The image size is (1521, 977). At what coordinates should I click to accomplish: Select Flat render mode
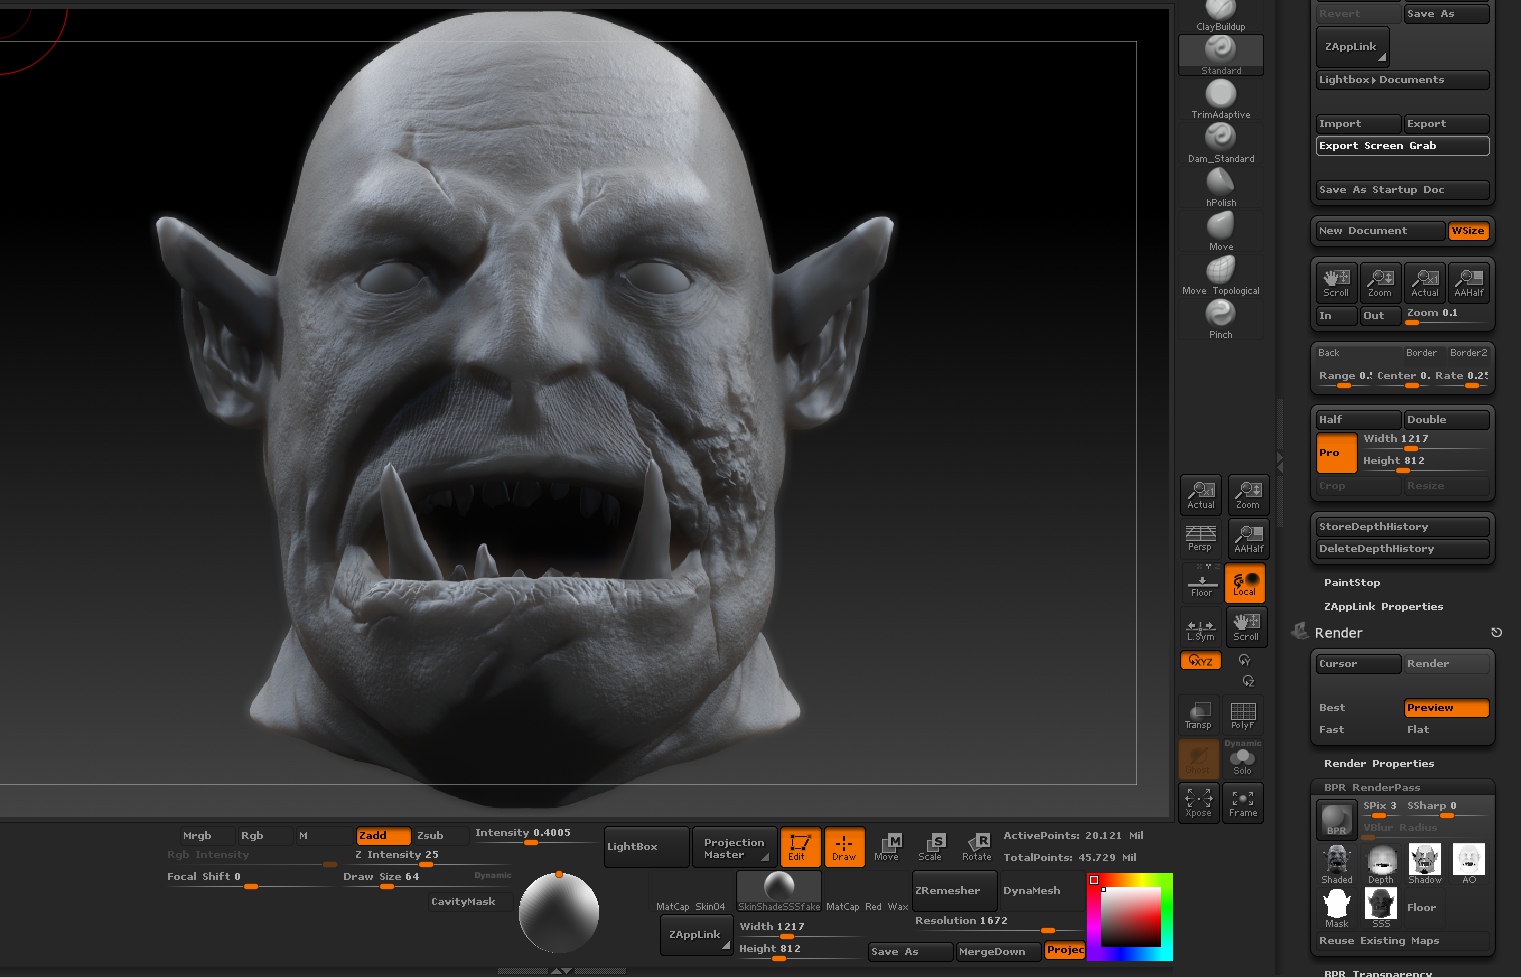(1447, 730)
